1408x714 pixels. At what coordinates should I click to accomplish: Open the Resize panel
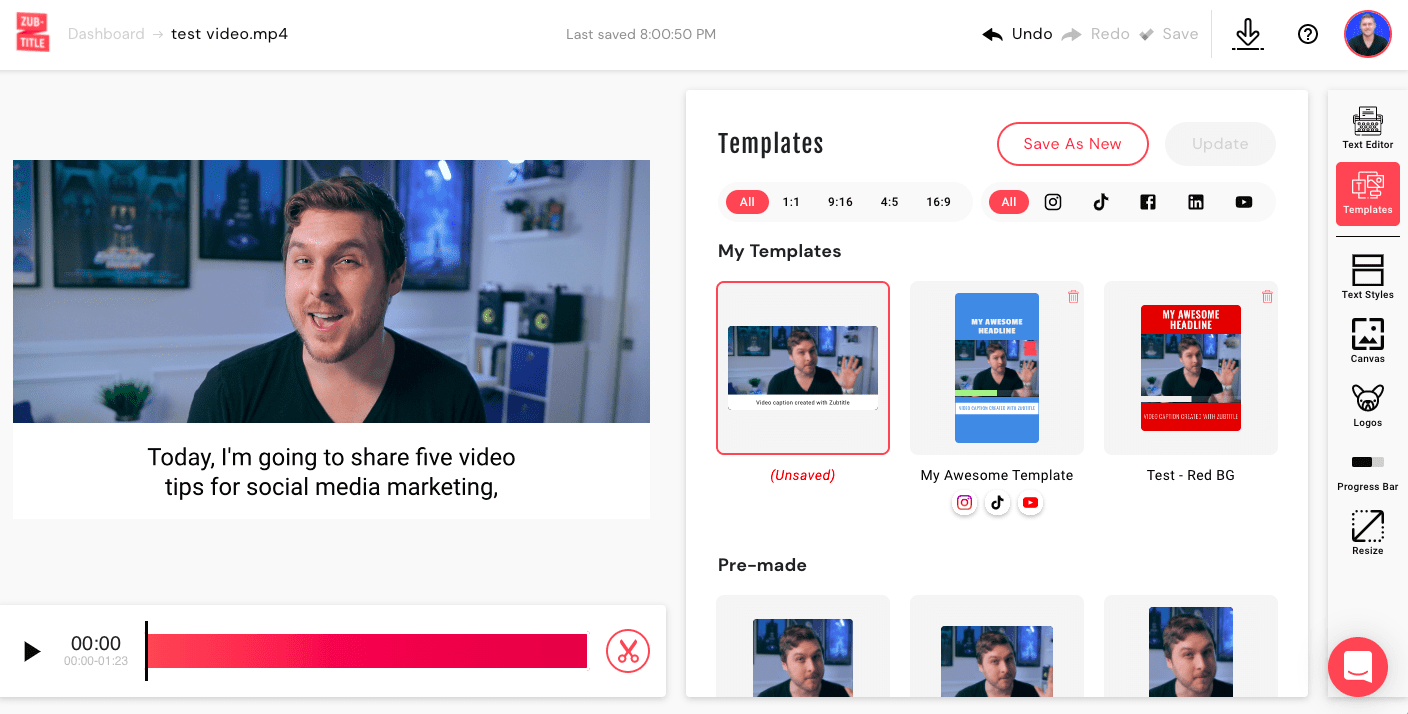(x=1368, y=533)
